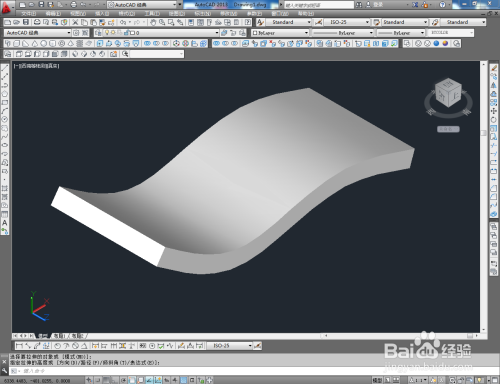The width and height of the screenshot is (500, 384).
Task: Toggle Object Snap in status bar
Action: click(132, 380)
